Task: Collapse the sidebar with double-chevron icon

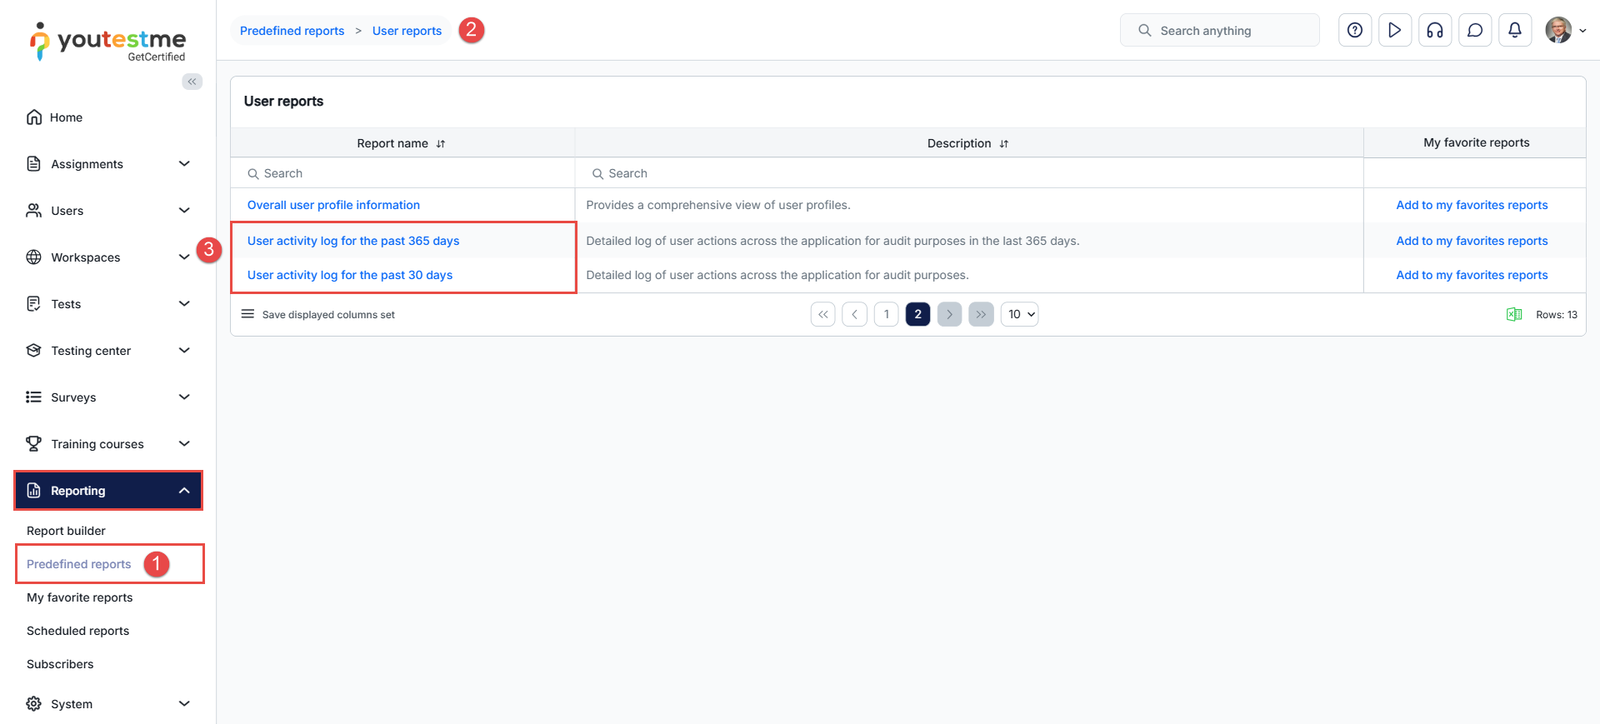Action: tap(192, 82)
